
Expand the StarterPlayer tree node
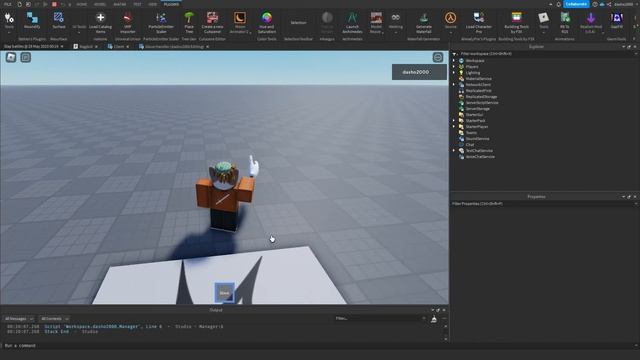click(454, 127)
